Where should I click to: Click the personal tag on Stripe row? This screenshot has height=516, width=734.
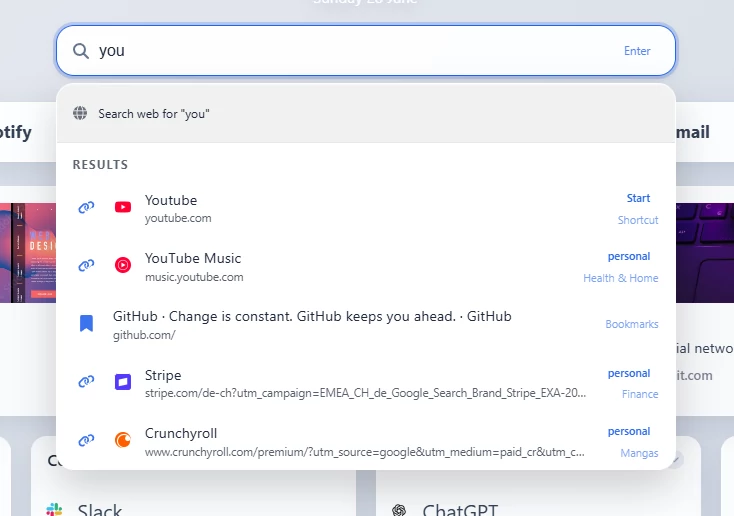(629, 373)
